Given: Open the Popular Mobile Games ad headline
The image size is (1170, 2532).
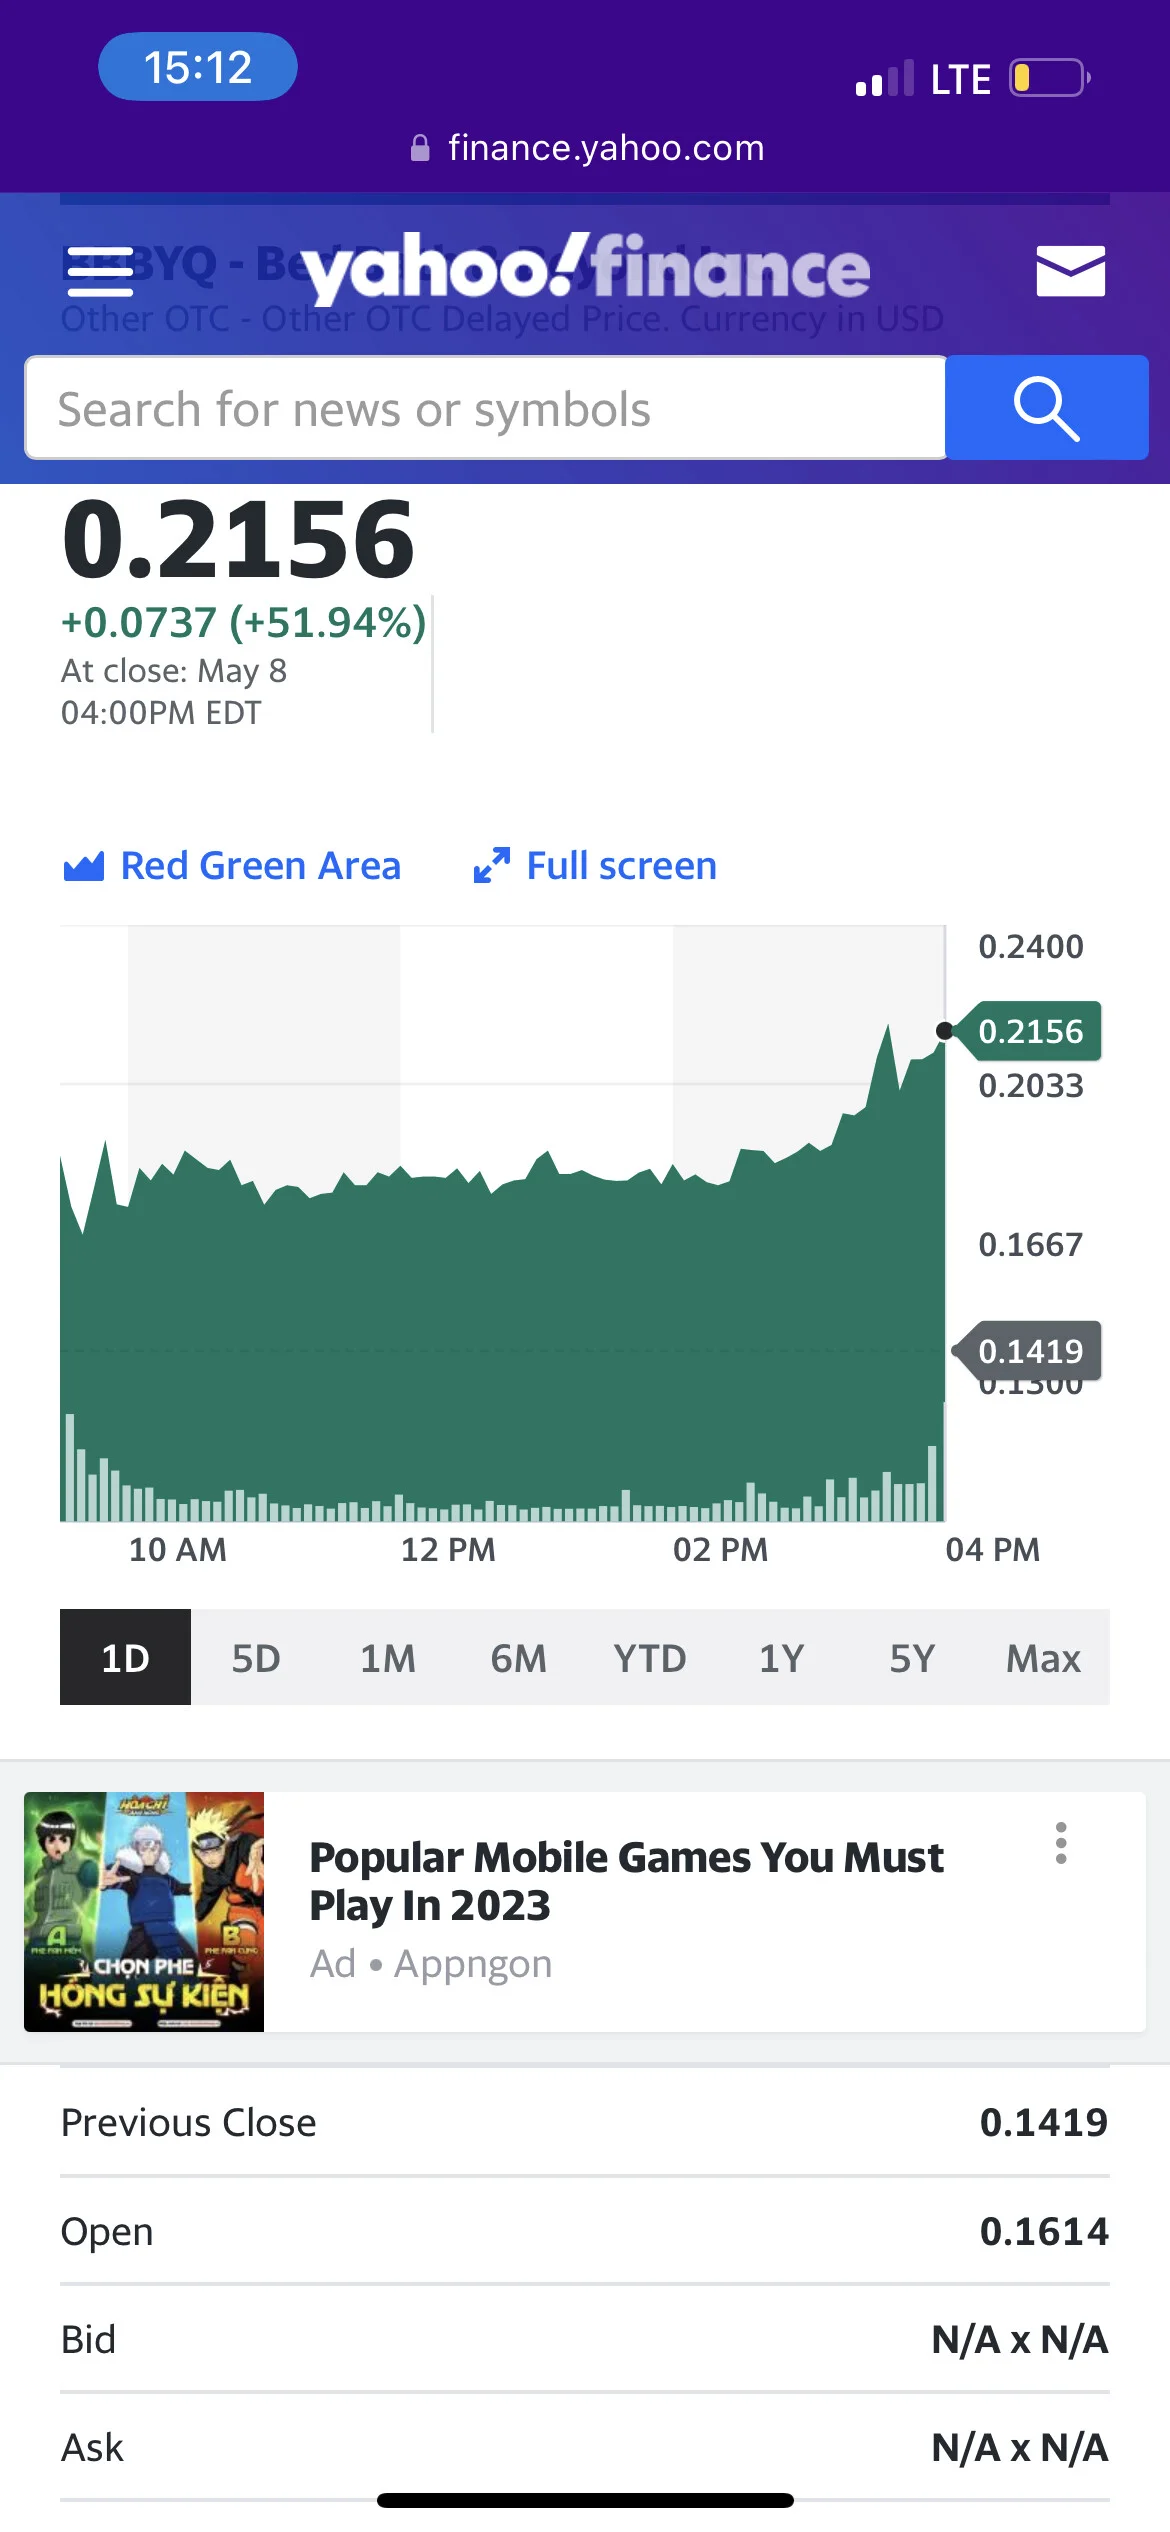Looking at the screenshot, I should click(x=626, y=1881).
